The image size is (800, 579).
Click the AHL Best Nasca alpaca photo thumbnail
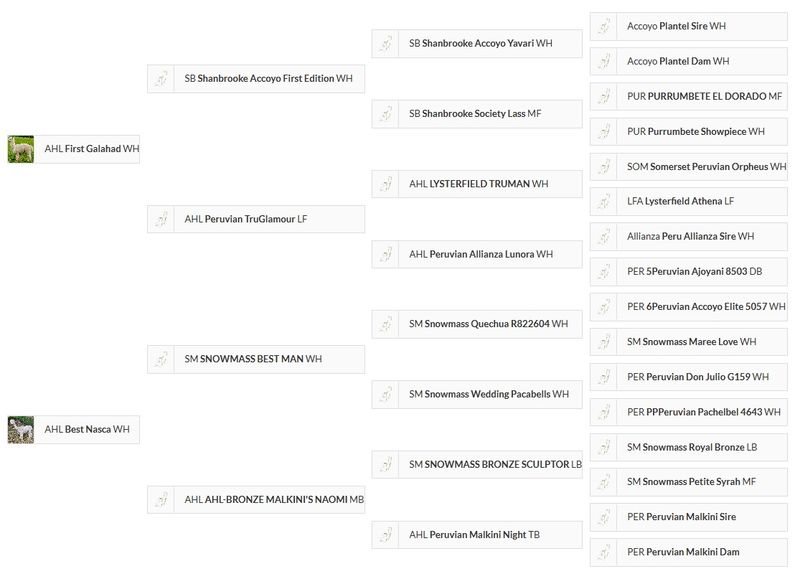click(x=21, y=430)
